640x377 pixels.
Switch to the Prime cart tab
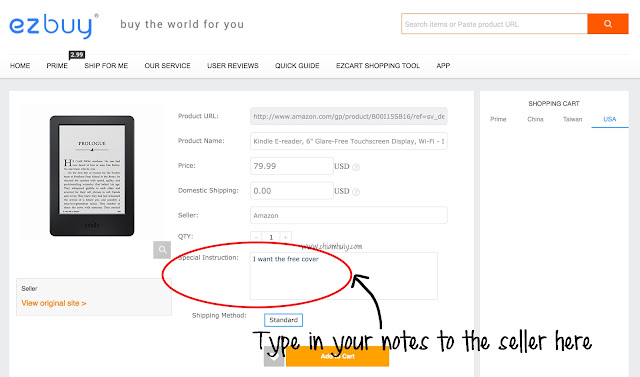[498, 119]
